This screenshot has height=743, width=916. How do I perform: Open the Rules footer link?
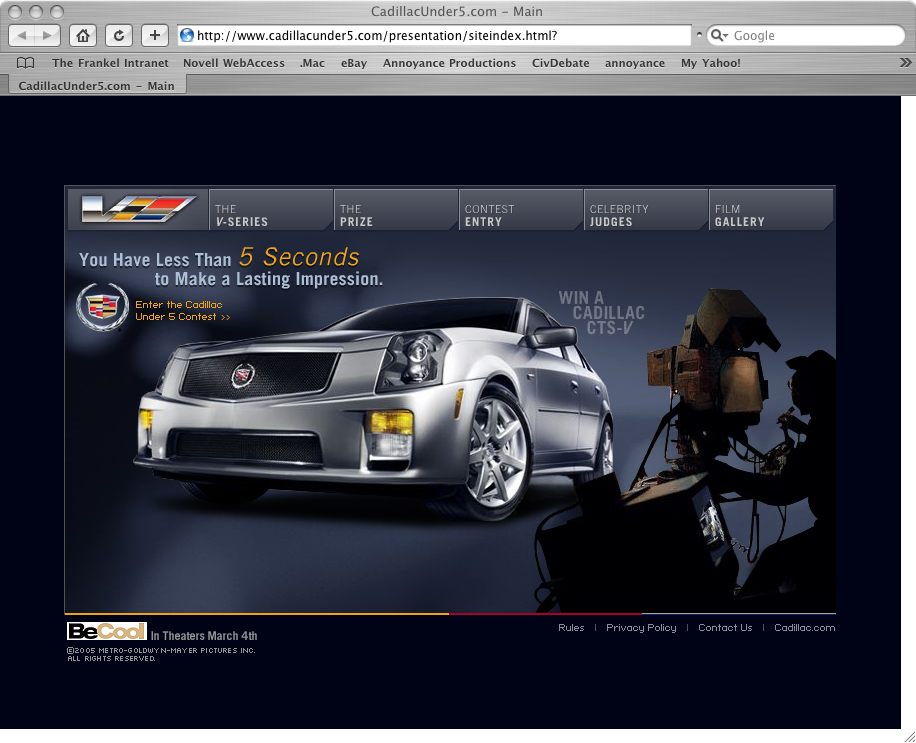[x=571, y=627]
